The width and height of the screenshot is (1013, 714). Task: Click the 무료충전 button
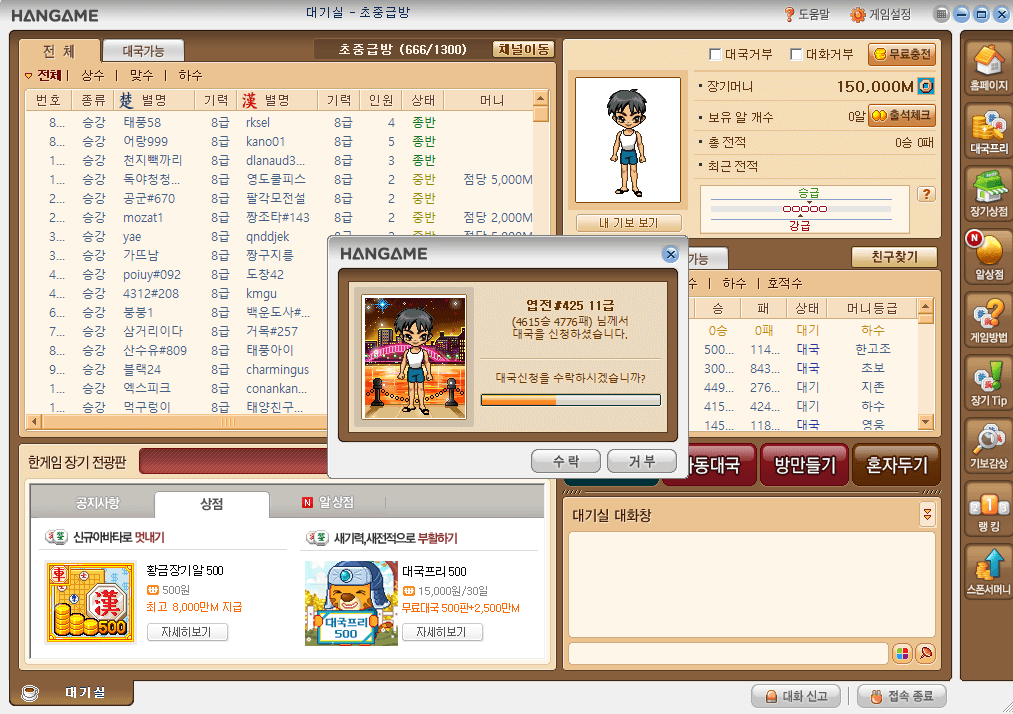tap(903, 54)
